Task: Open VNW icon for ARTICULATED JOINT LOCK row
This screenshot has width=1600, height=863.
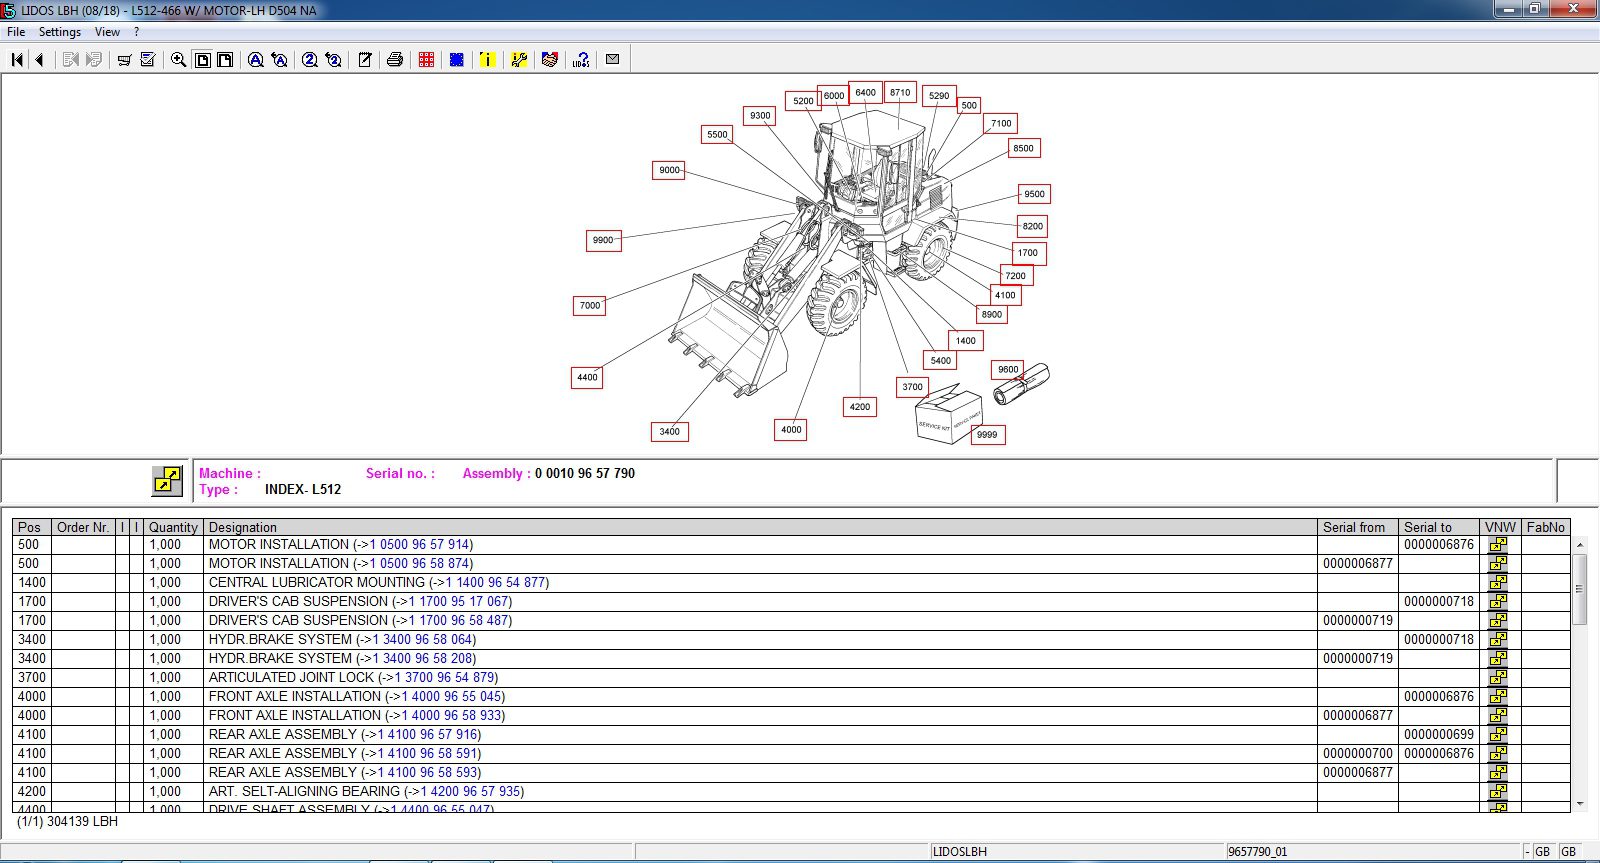Action: [1498, 678]
